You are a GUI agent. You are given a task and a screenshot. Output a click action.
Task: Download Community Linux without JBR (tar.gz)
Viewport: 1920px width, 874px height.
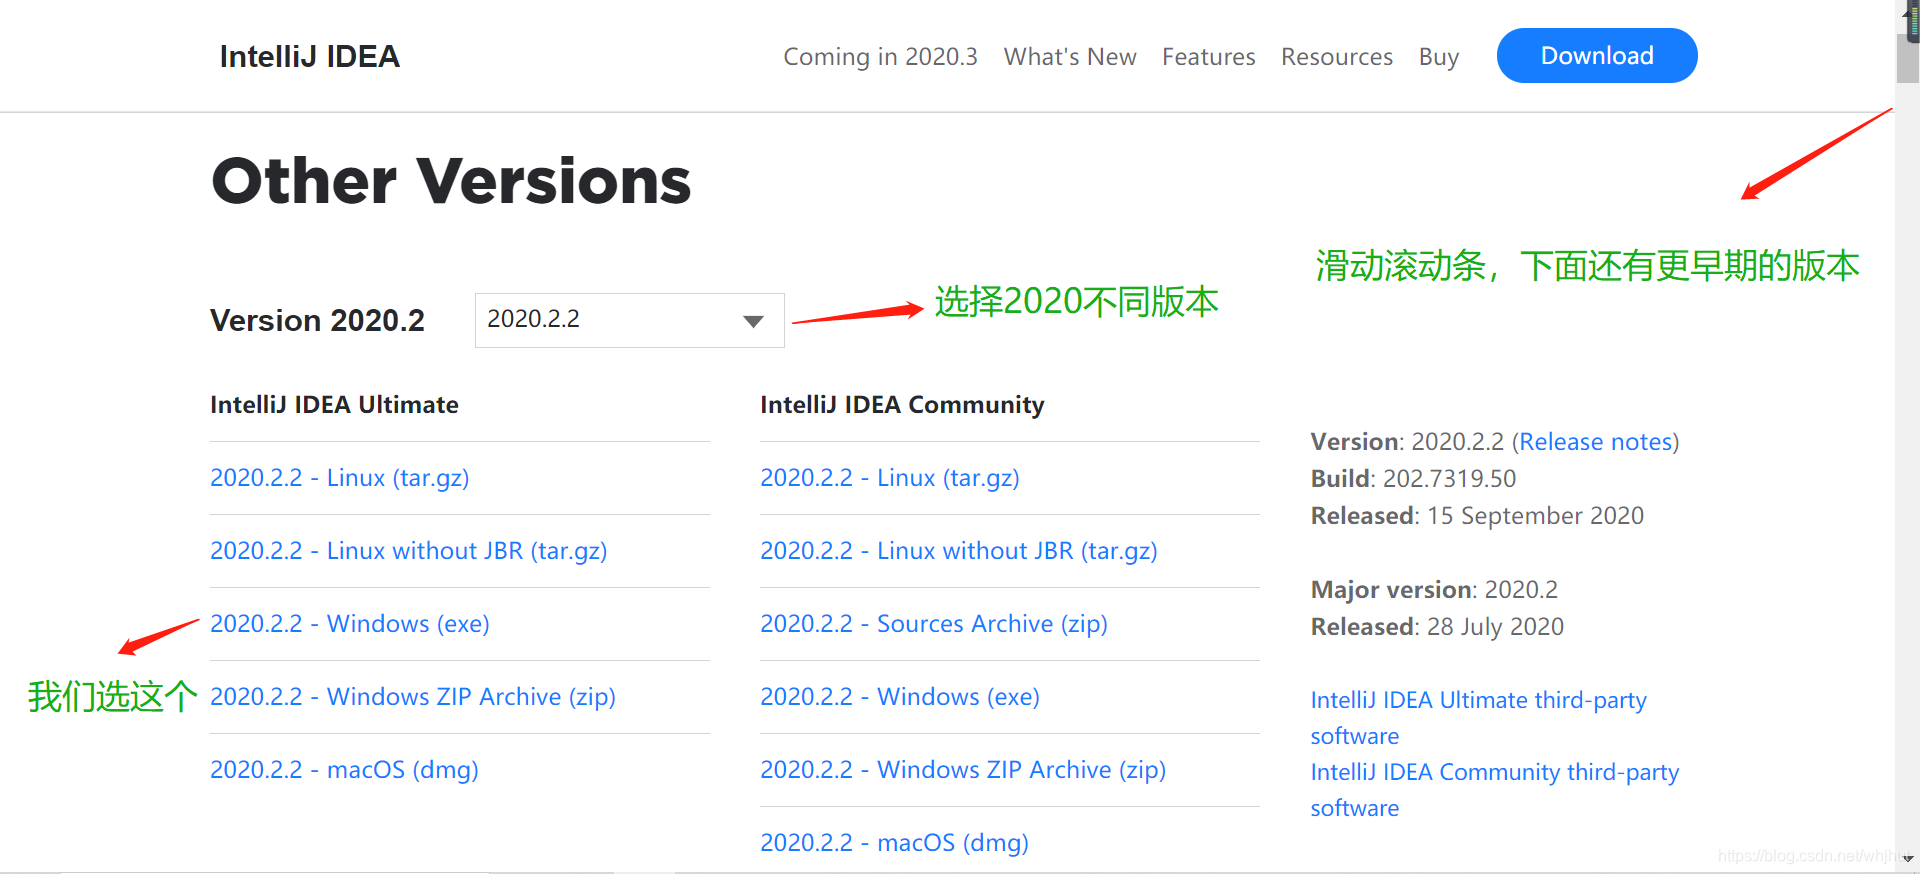click(x=959, y=551)
